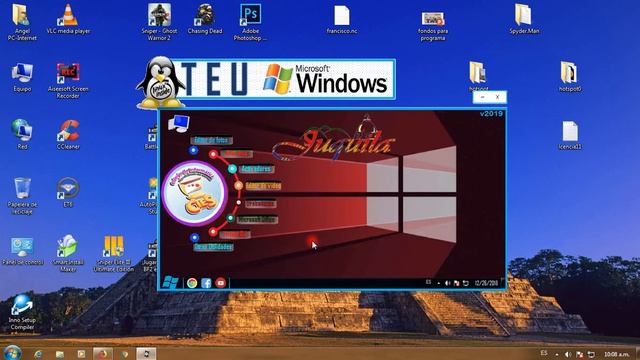Click the speaker icon in the launcher's tray
This screenshot has height=360, width=640.
(447, 283)
